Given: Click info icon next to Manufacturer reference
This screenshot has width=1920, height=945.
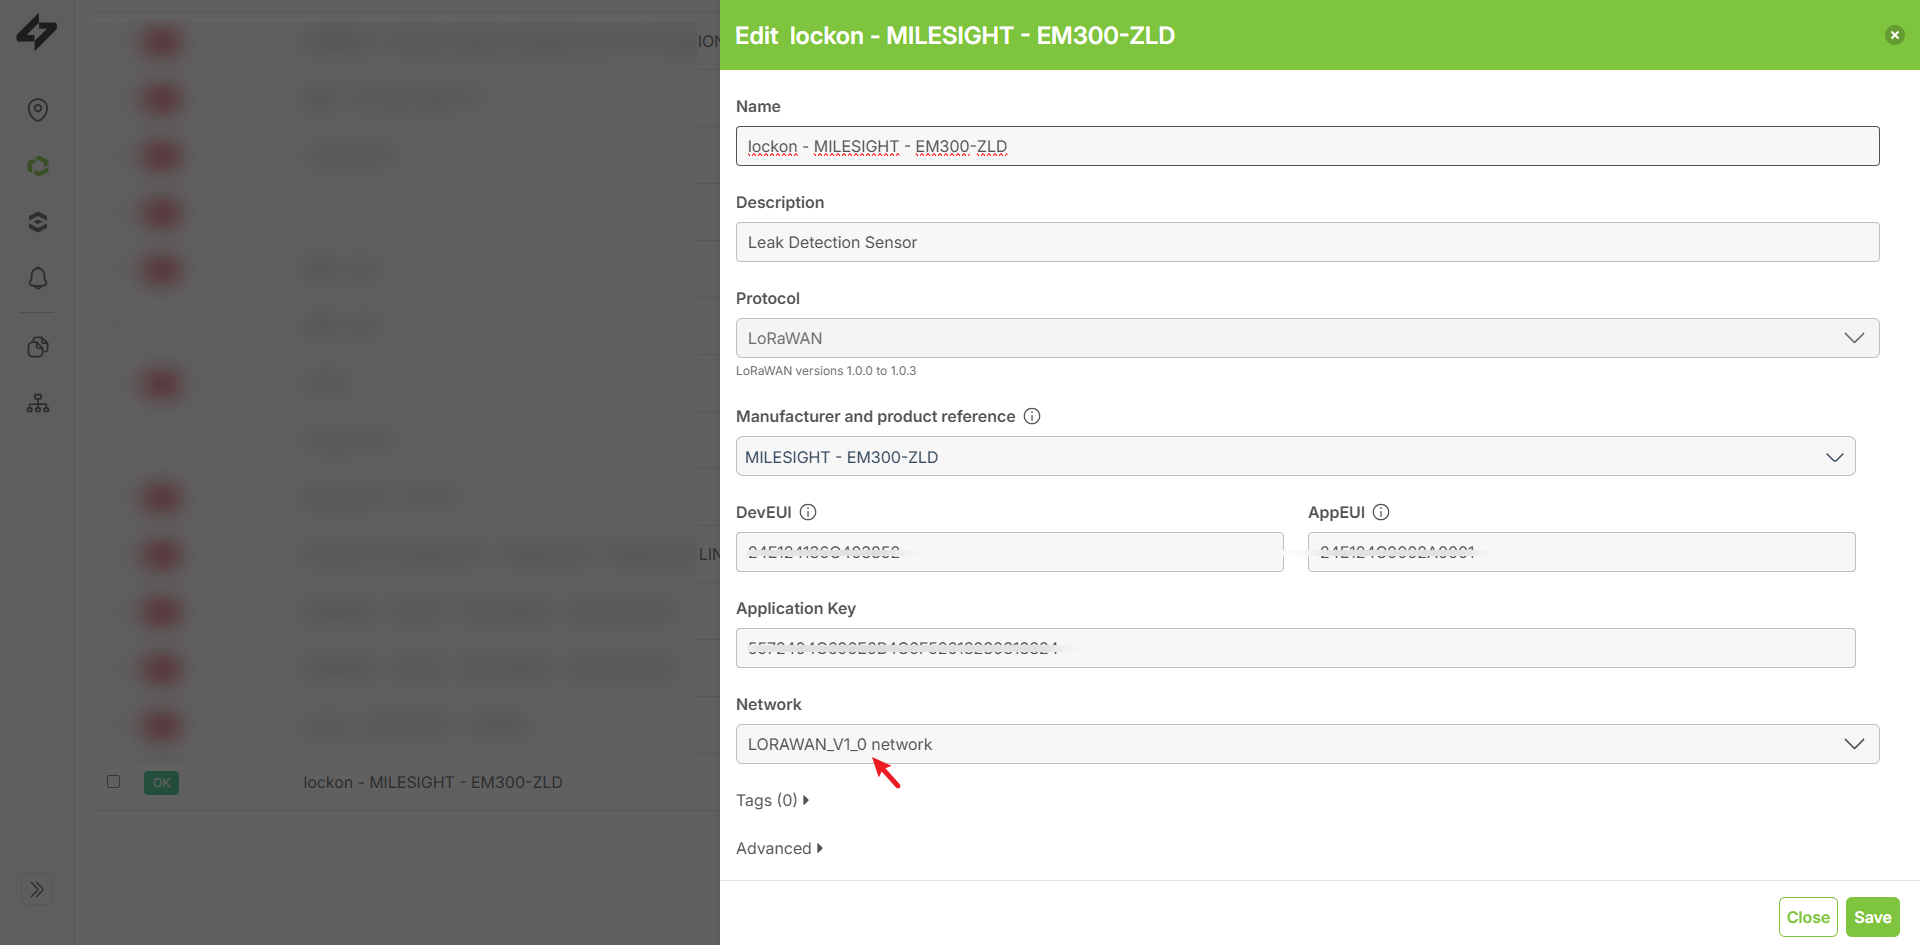Looking at the screenshot, I should point(1032,416).
